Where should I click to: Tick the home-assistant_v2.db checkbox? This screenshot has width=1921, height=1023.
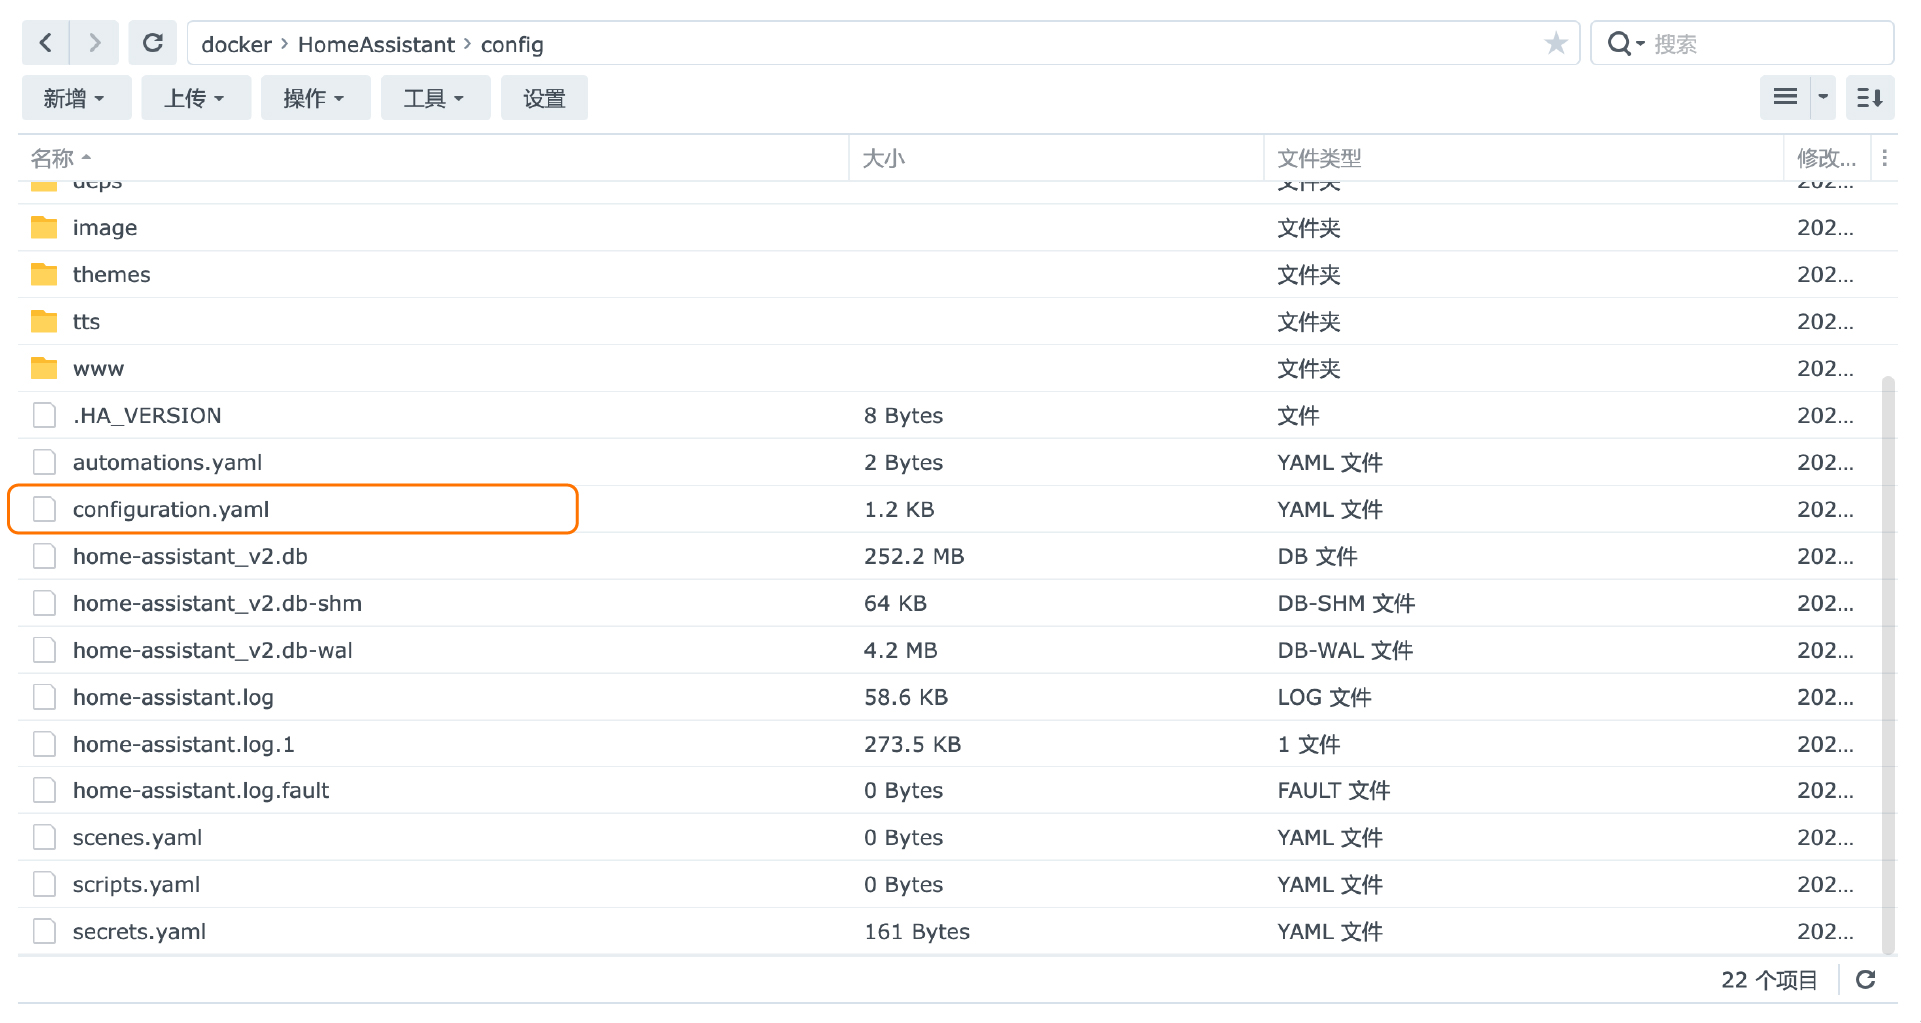(x=44, y=556)
